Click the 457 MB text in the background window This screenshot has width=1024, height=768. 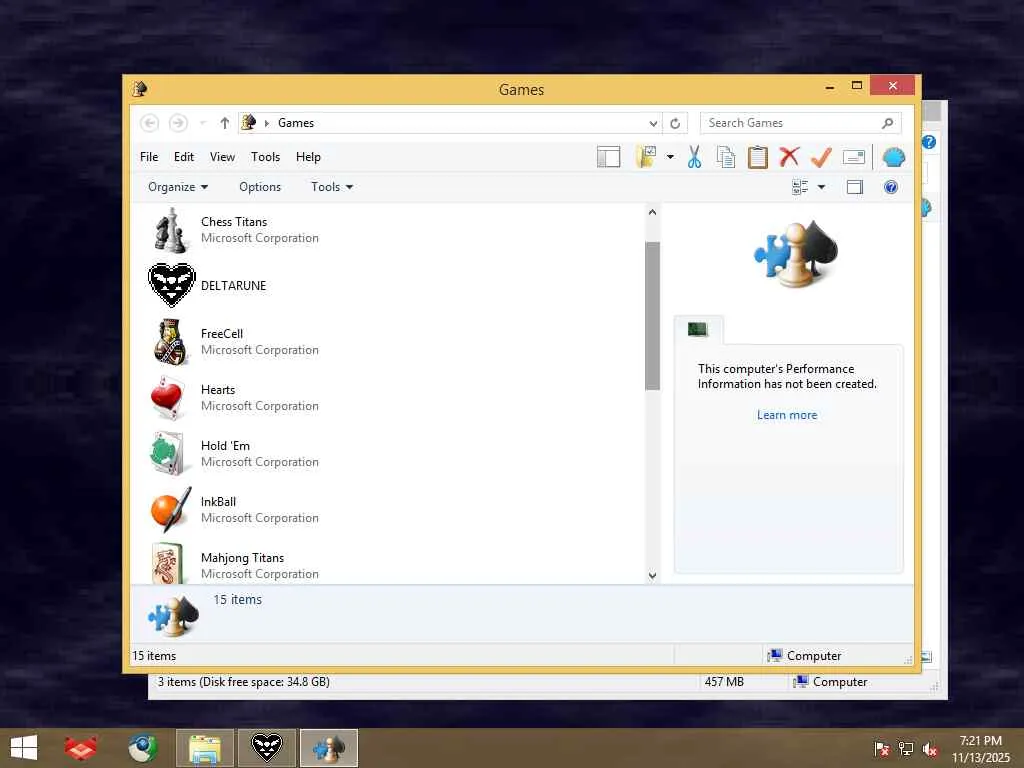(724, 682)
